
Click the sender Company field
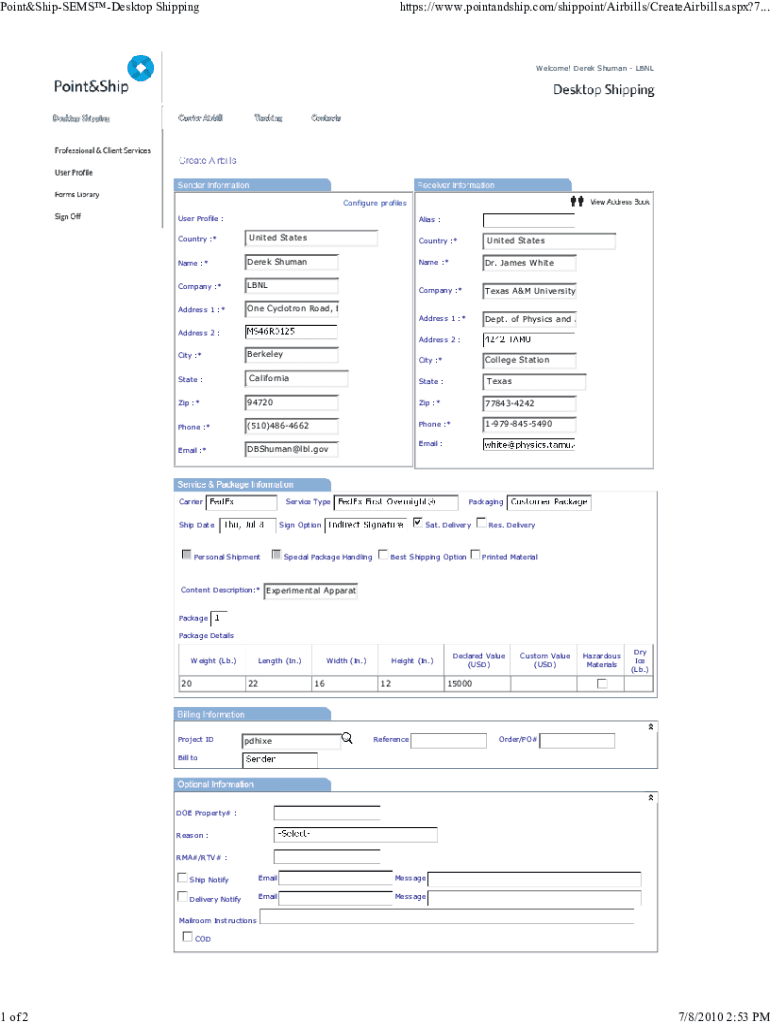pos(291,286)
